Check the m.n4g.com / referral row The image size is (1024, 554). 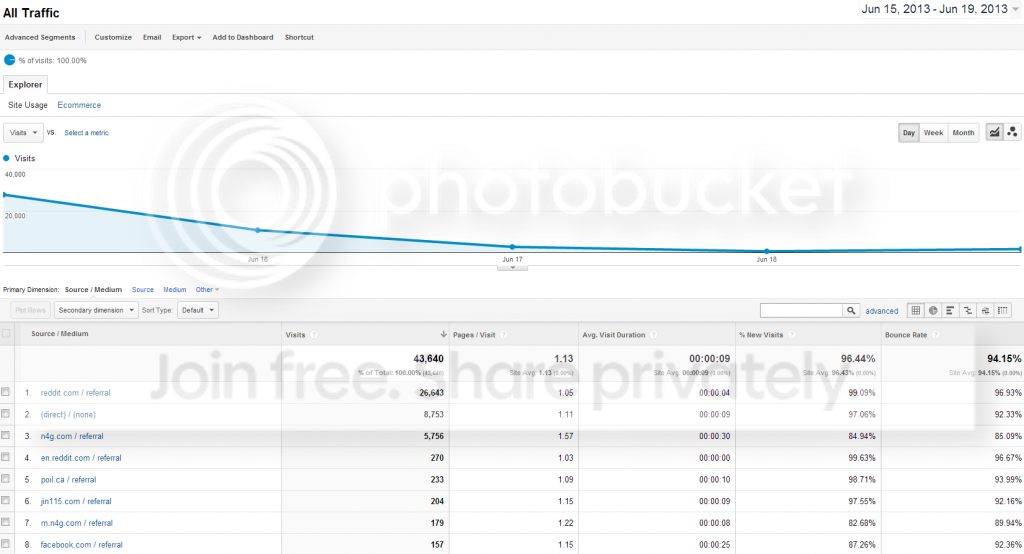click(6, 522)
